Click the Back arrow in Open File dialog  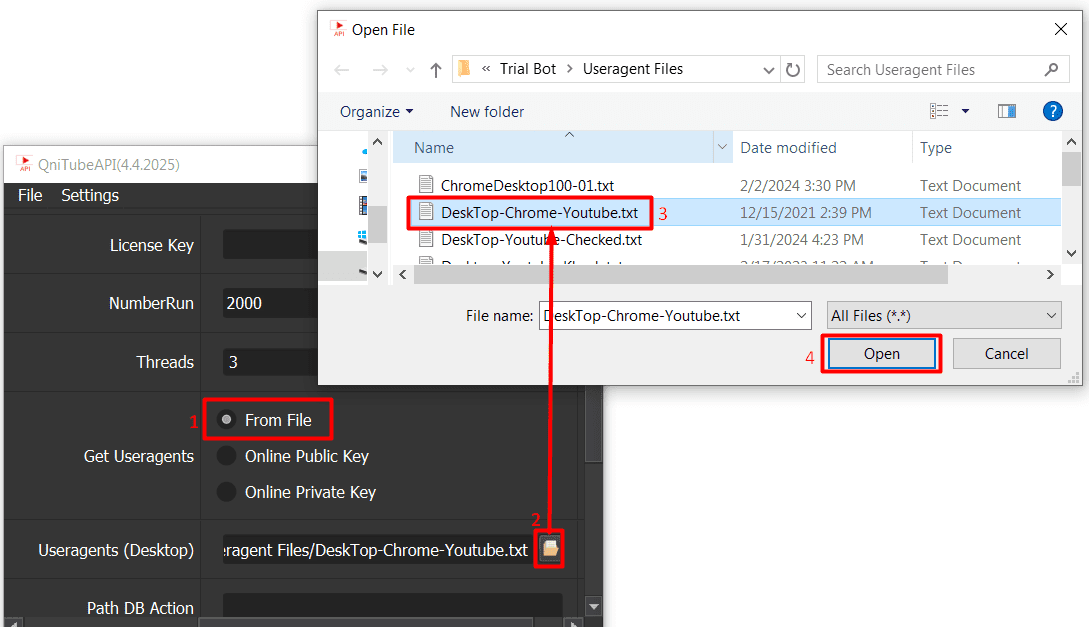pos(342,69)
